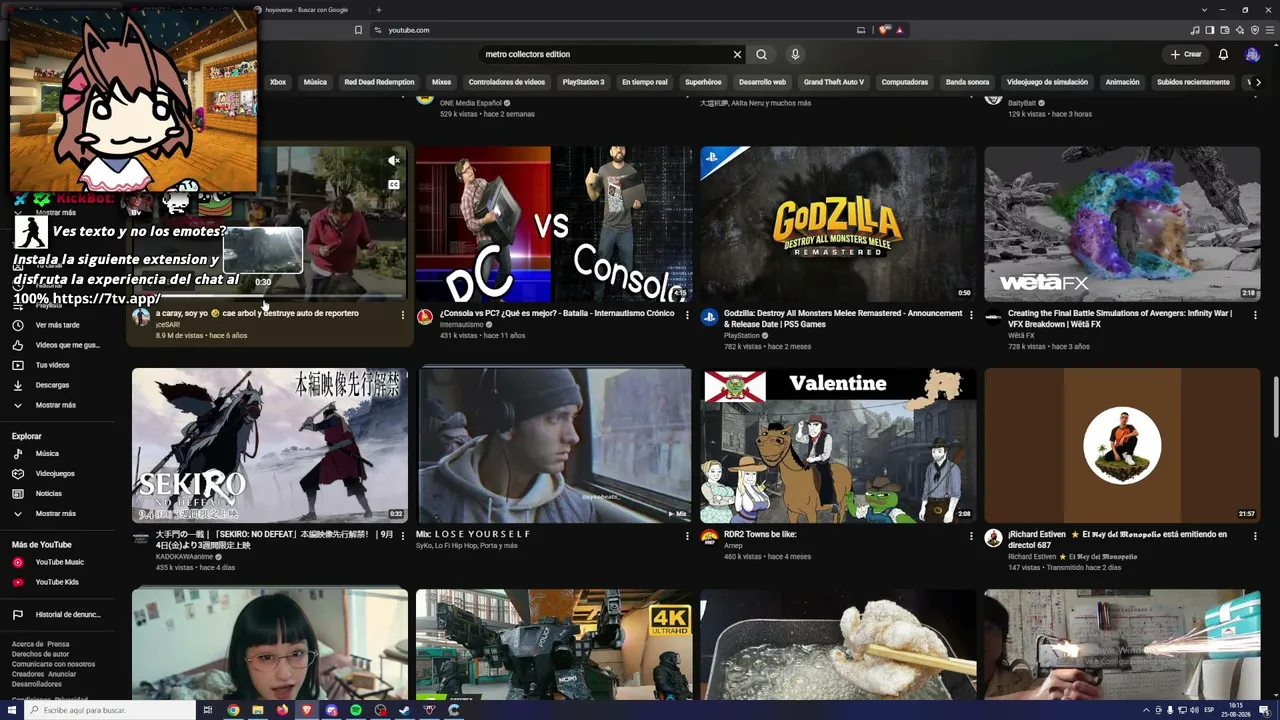
Task: Open the Wētā FX Avengers breakdown thumbnail
Action: click(1122, 224)
